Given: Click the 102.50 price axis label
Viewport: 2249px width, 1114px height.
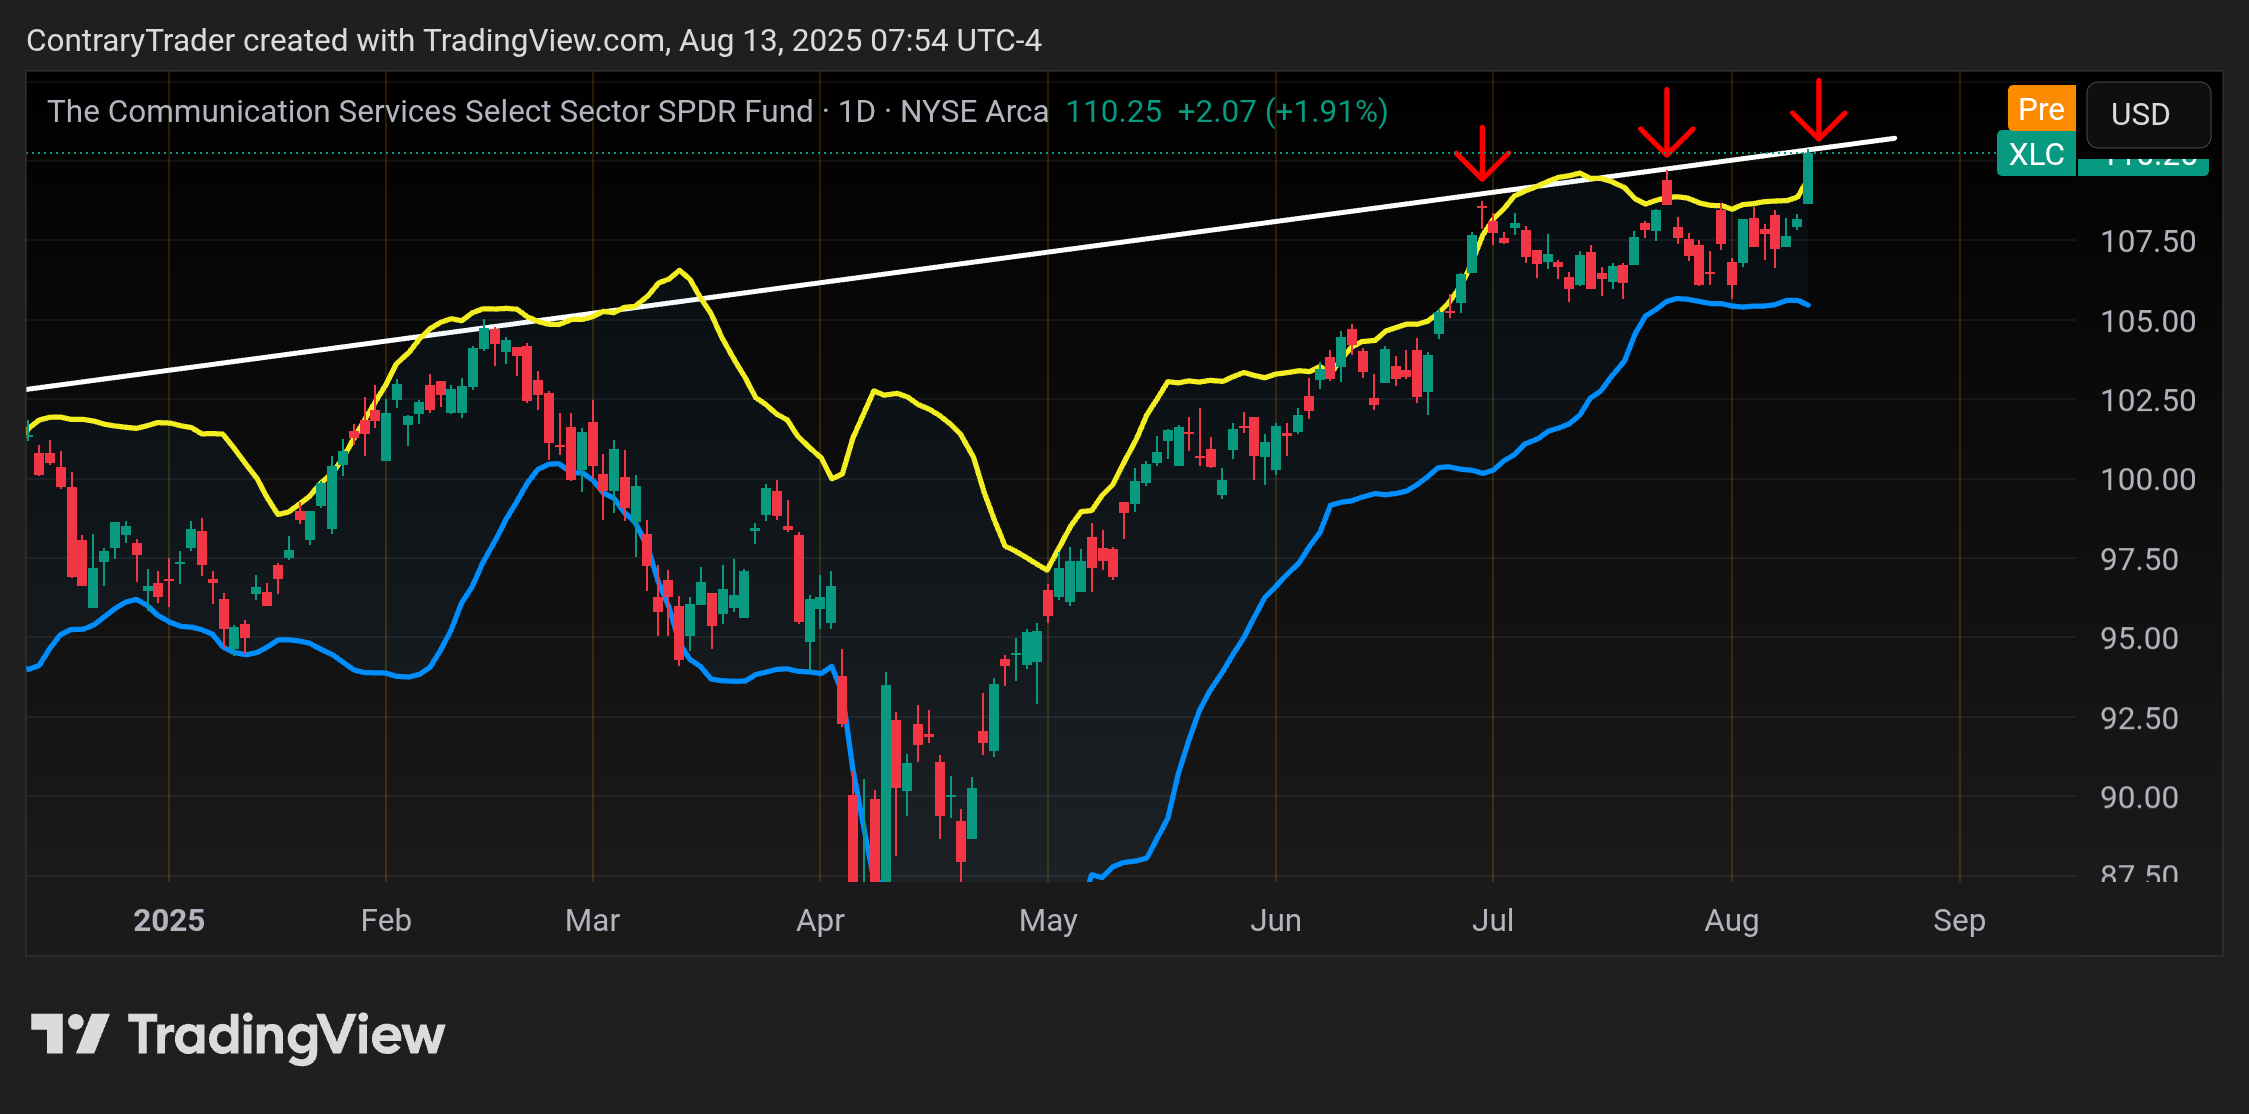Looking at the screenshot, I should pos(2148,400).
